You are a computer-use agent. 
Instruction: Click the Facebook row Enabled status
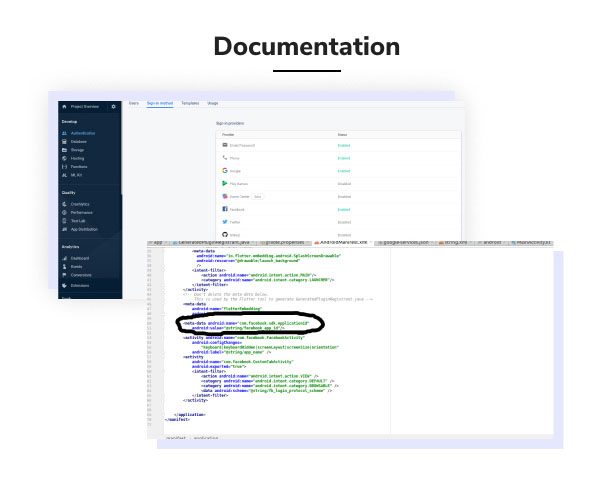point(344,209)
